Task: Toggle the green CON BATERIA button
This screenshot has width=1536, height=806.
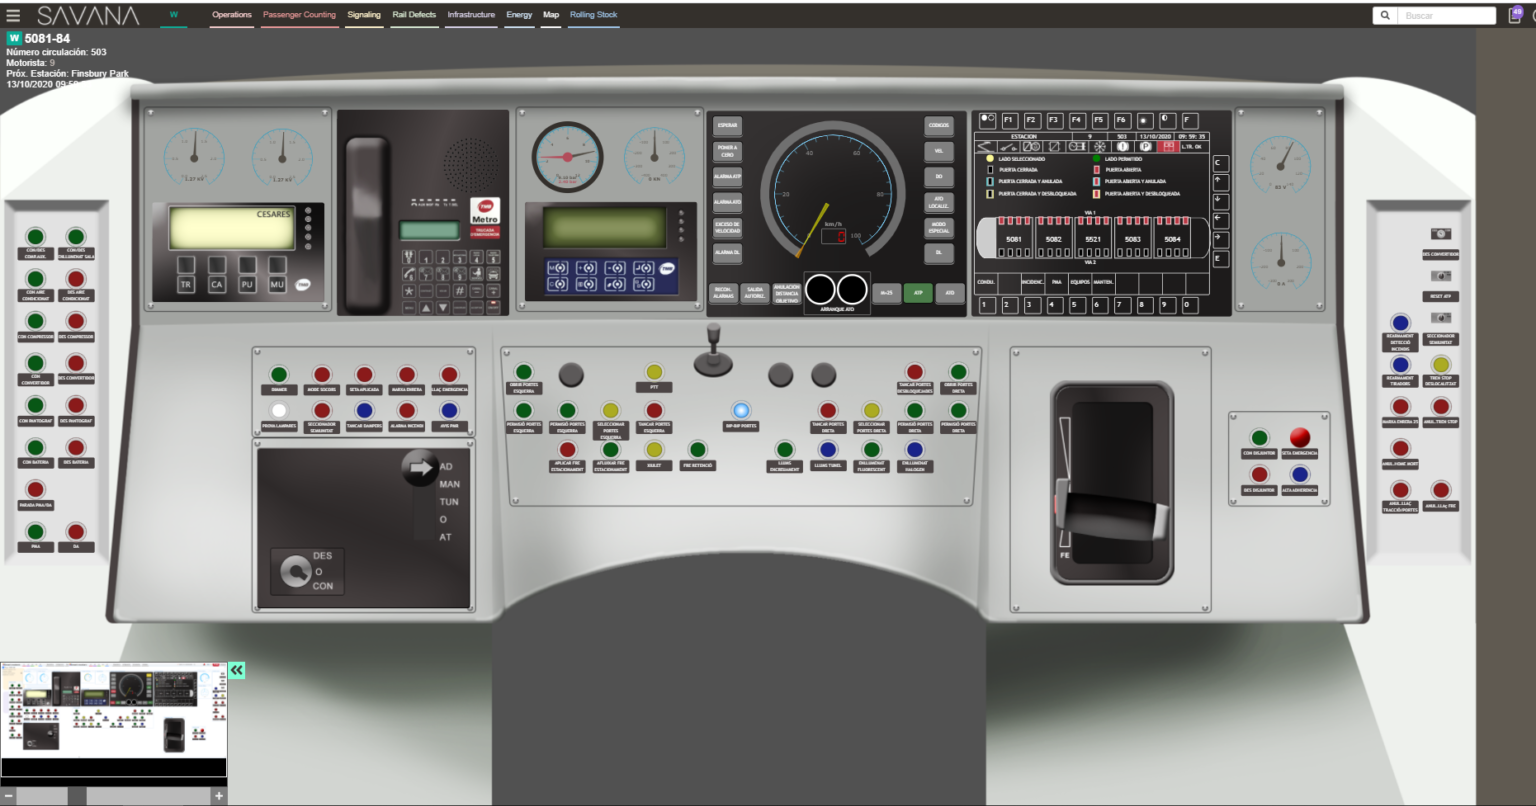Action: tap(35, 447)
